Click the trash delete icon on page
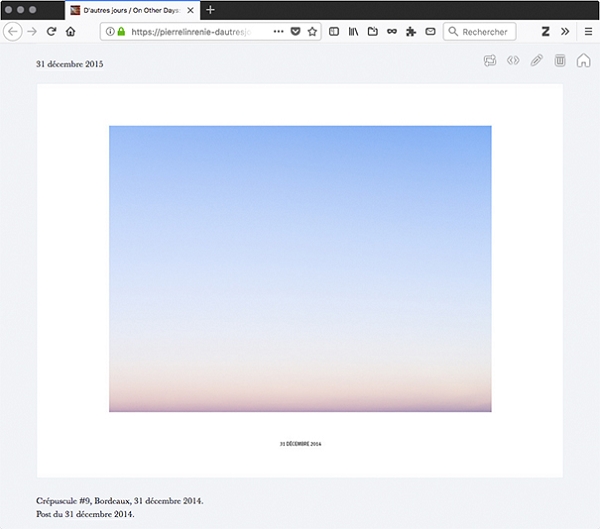 click(x=560, y=61)
